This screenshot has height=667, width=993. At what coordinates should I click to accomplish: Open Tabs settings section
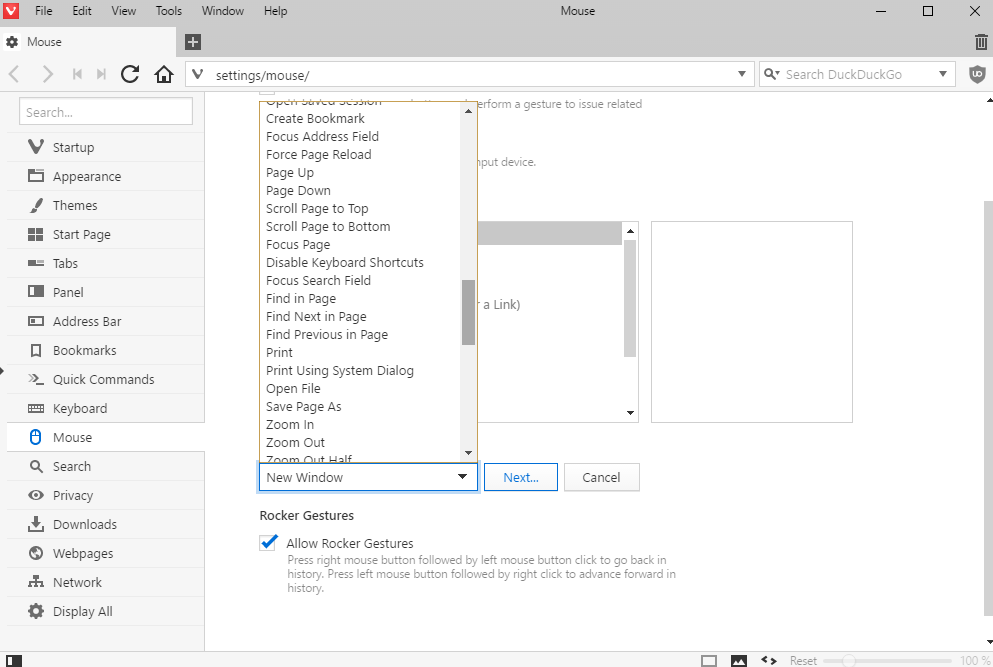pyautogui.click(x=106, y=264)
